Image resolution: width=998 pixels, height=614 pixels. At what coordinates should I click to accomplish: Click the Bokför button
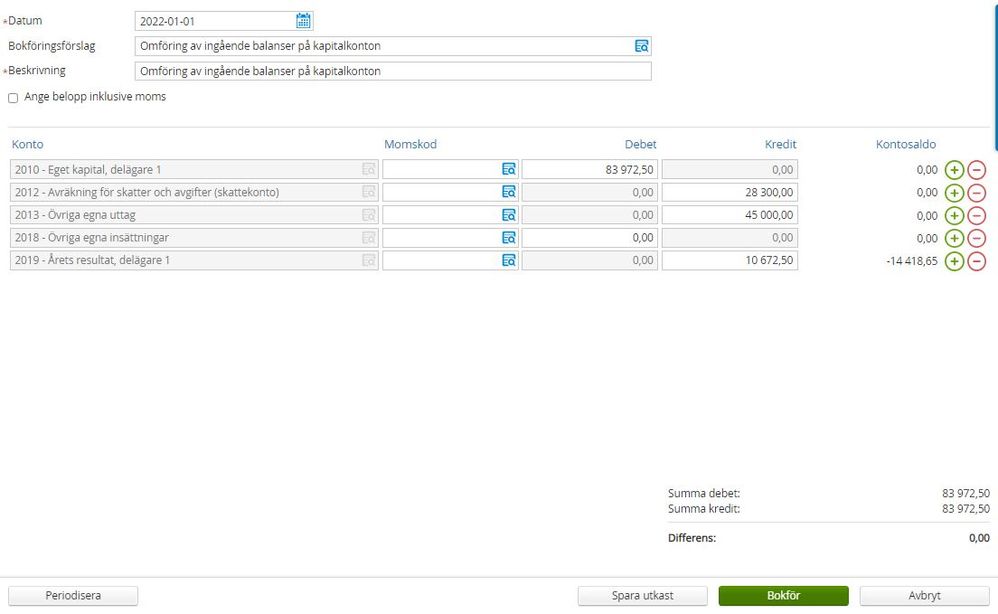click(x=783, y=596)
